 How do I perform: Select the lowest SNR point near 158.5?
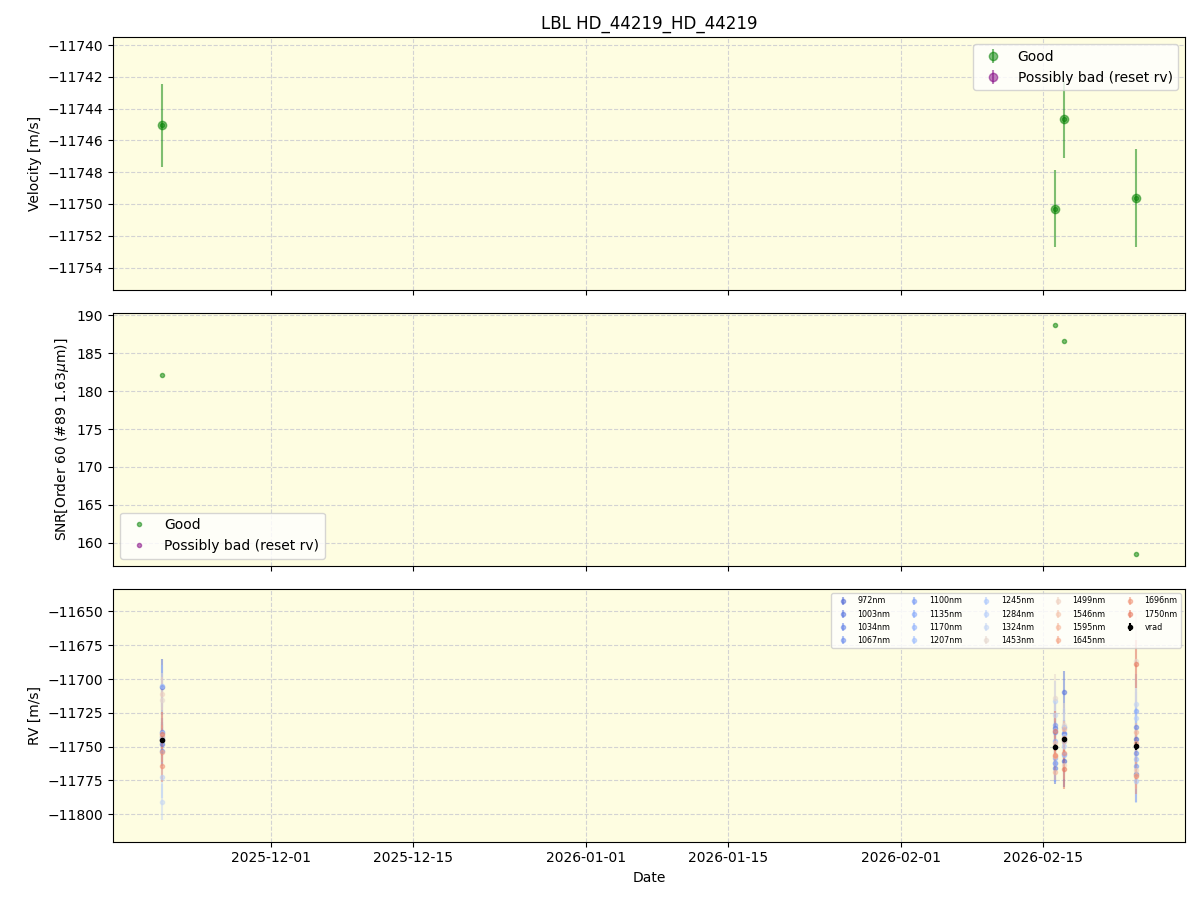pos(1136,554)
